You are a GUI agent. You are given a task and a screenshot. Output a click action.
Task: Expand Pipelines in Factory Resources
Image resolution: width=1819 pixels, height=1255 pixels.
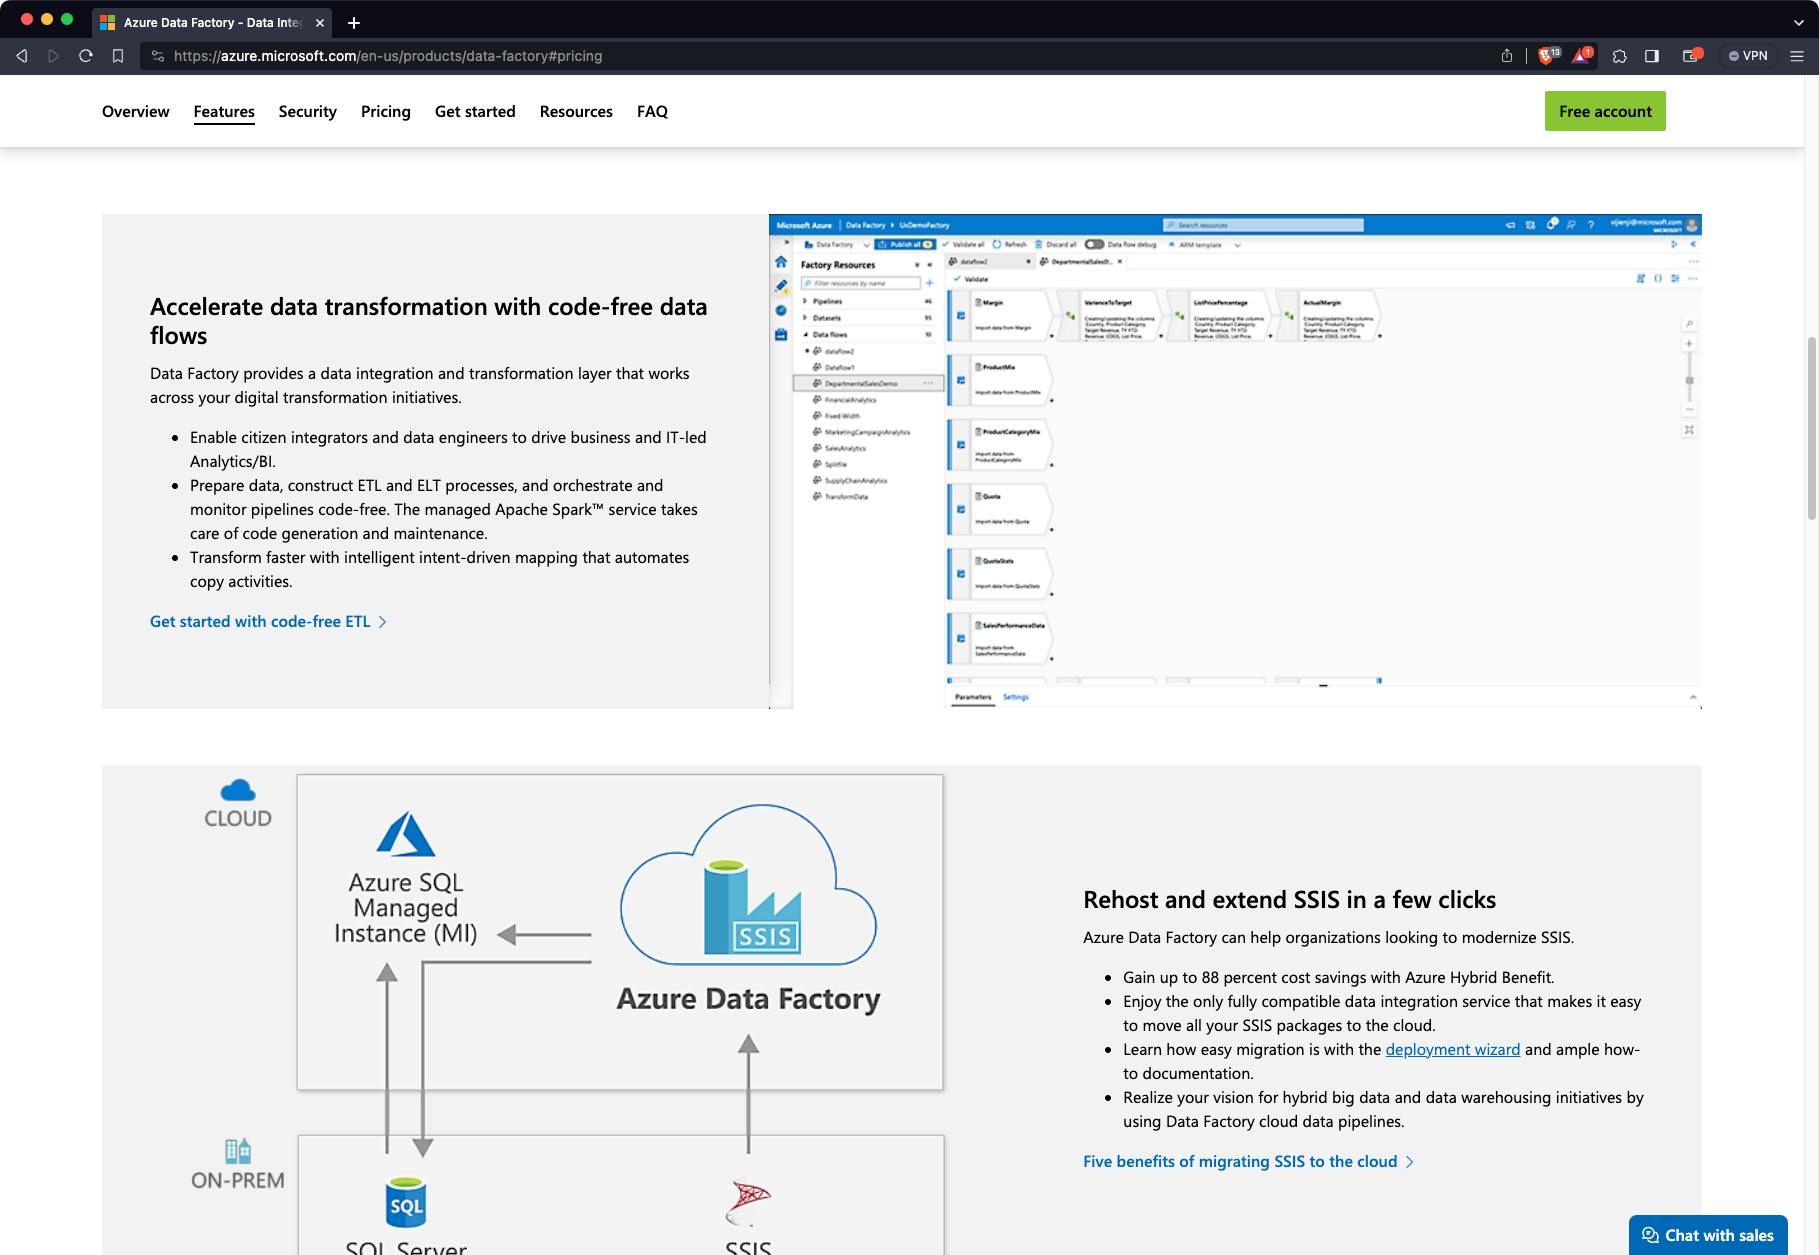click(827, 301)
